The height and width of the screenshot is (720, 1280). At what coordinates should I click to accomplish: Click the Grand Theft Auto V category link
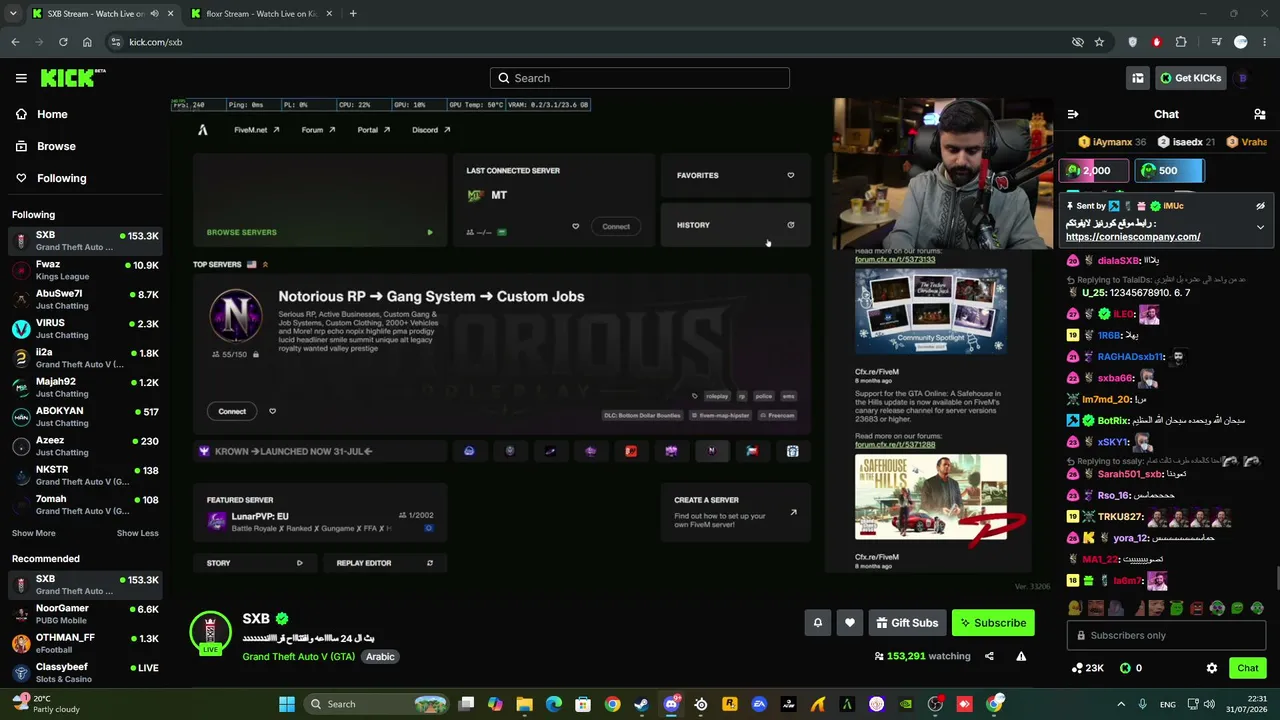click(x=298, y=657)
